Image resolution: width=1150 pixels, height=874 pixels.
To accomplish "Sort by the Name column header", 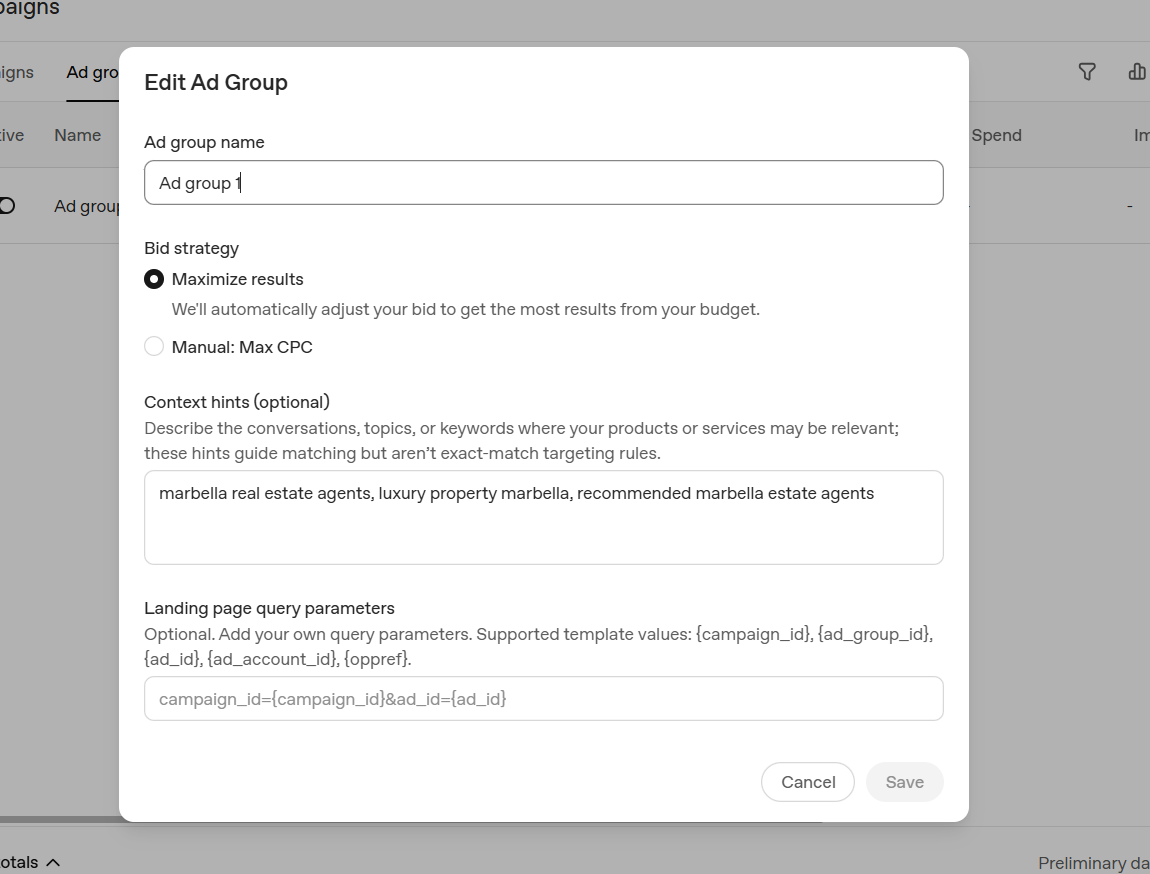I will pyautogui.click(x=78, y=135).
